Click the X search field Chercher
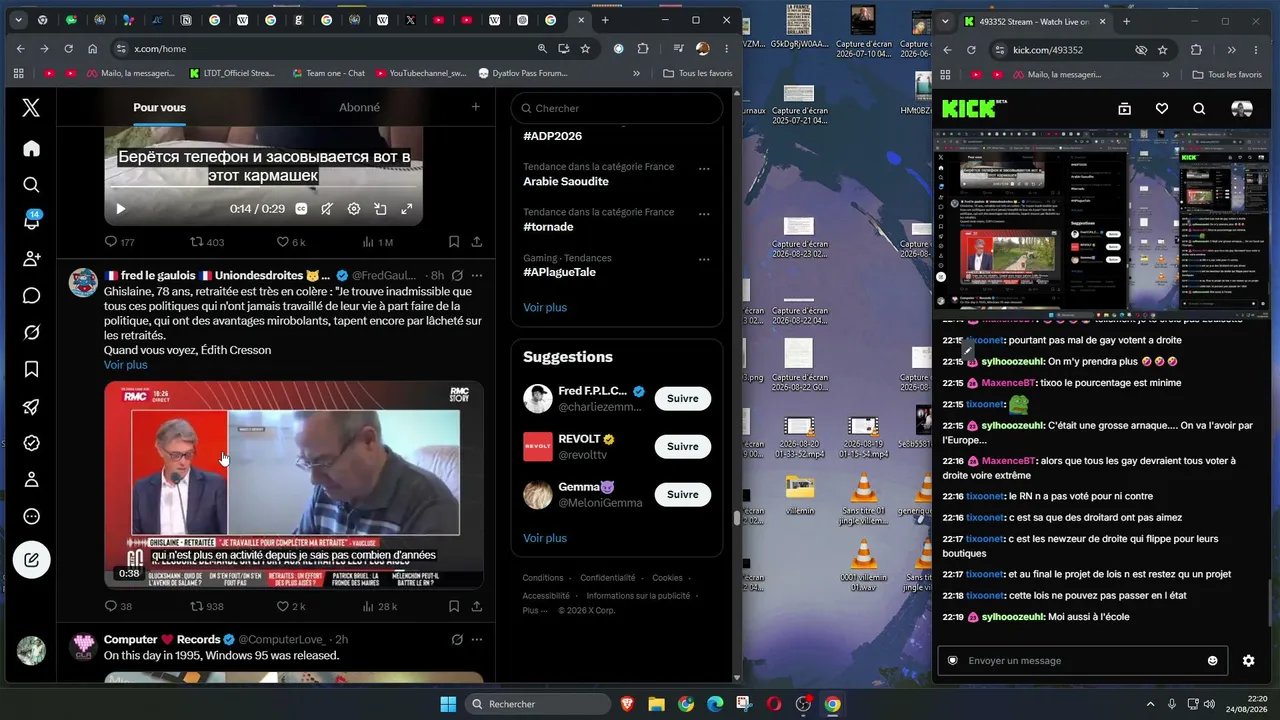1280x720 pixels. click(x=617, y=108)
